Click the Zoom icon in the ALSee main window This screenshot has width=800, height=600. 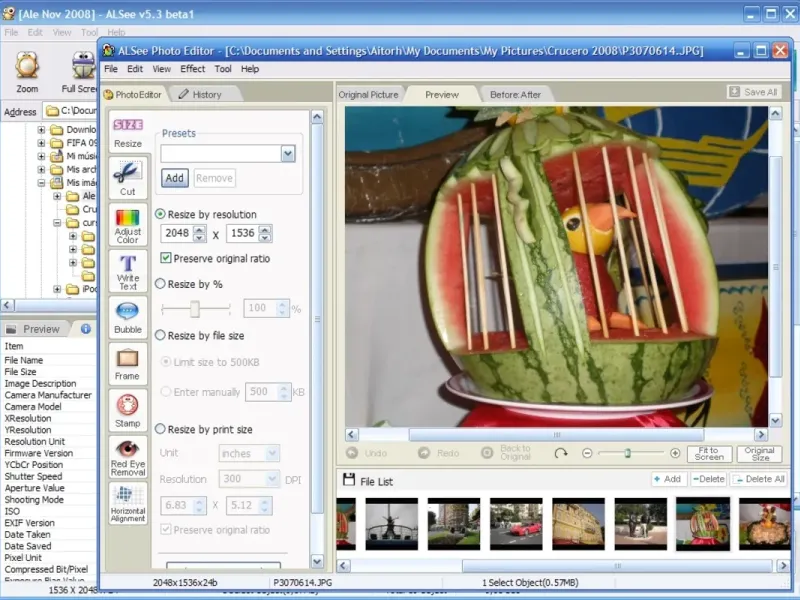pos(27,66)
